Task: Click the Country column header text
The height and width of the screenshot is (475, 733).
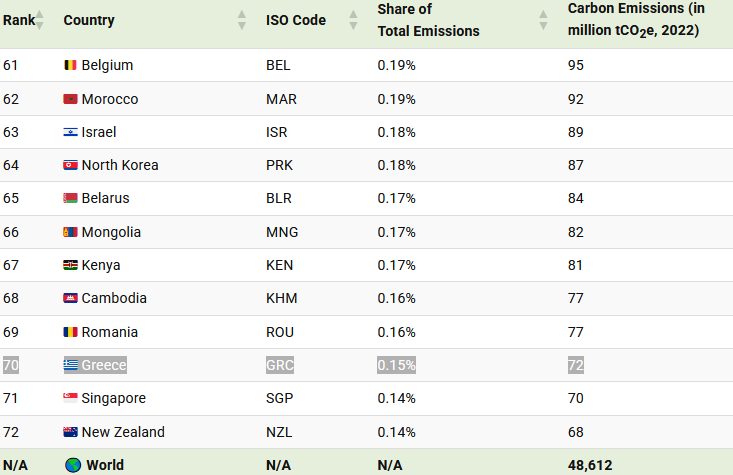Action: point(89,20)
